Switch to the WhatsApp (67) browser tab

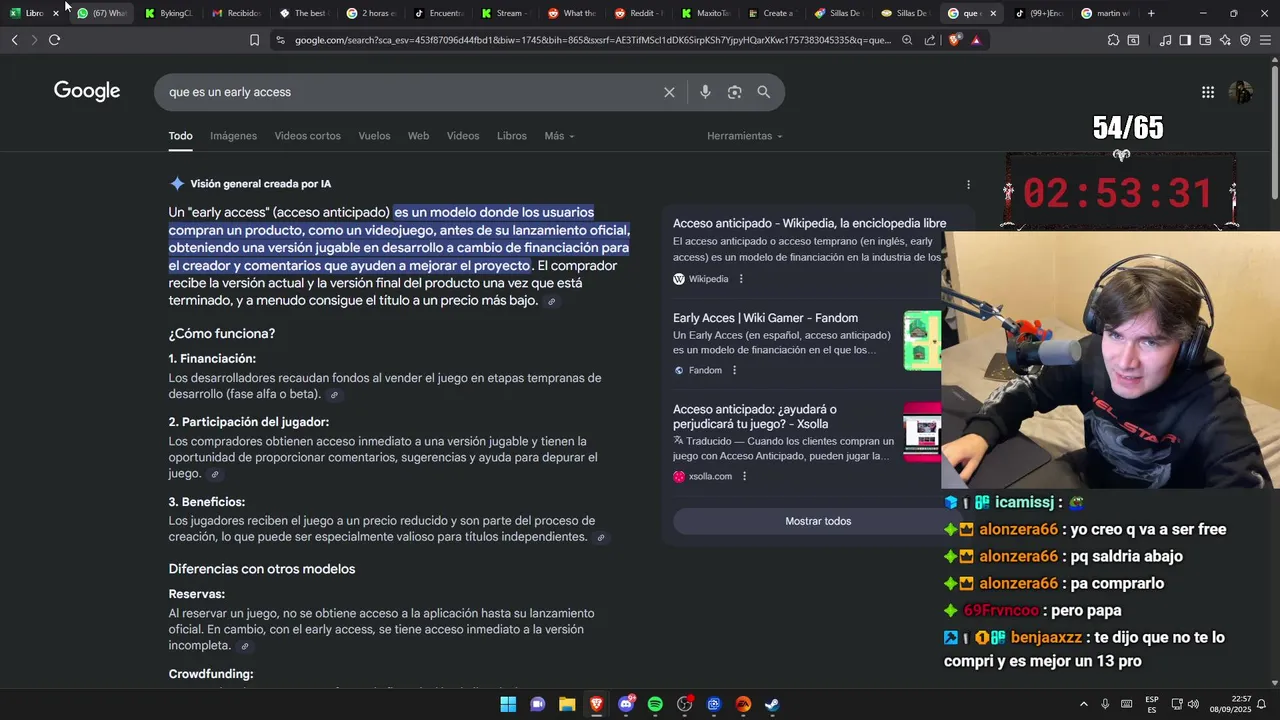(101, 13)
